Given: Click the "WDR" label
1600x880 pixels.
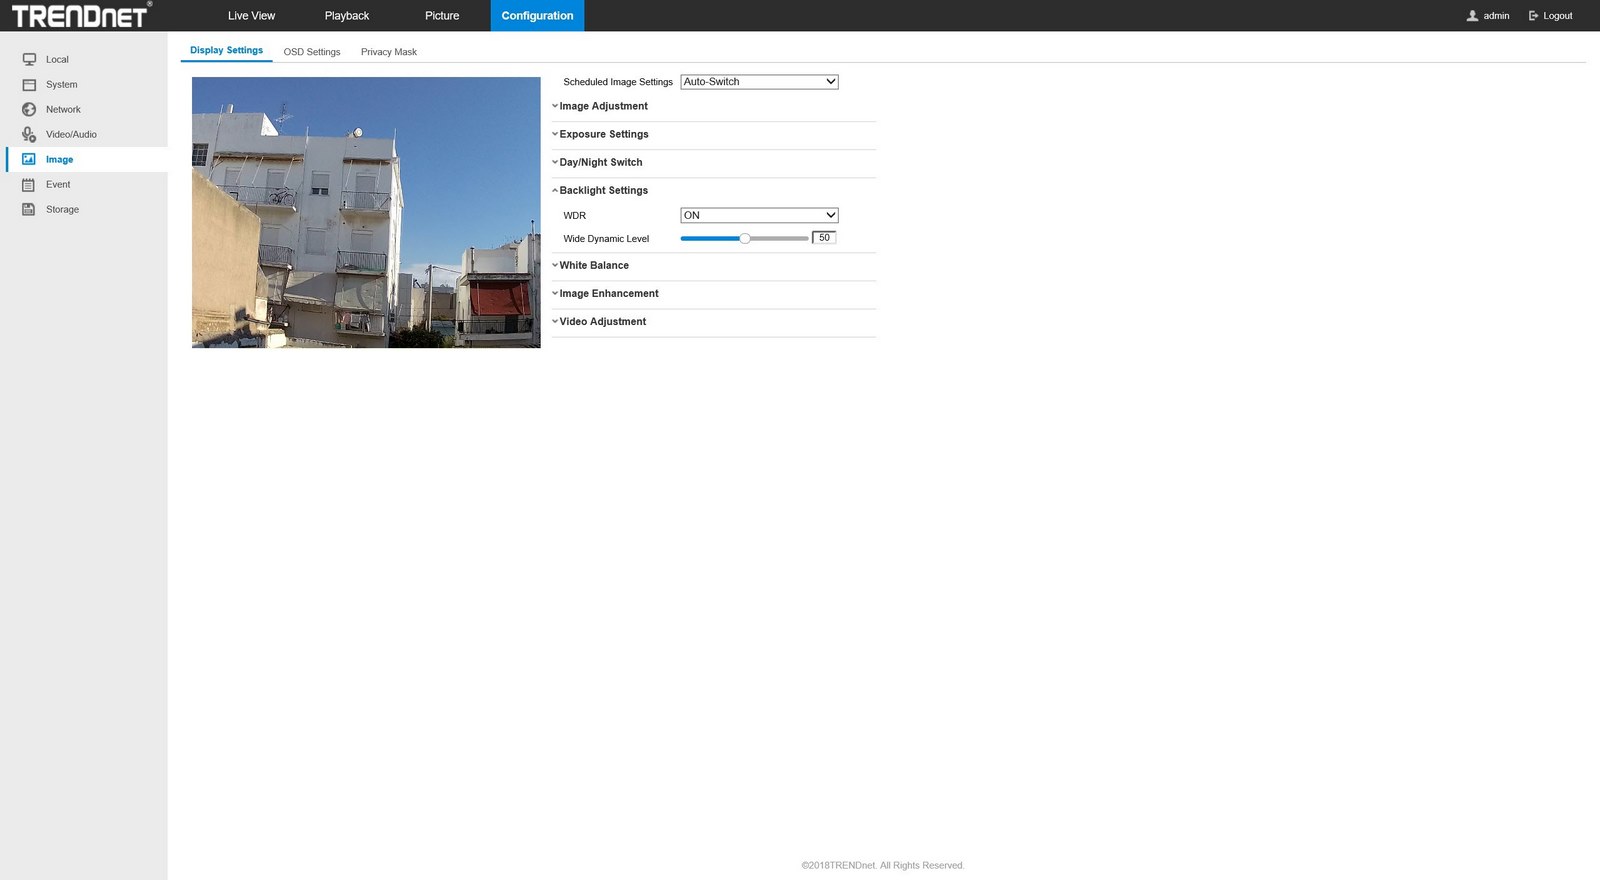Looking at the screenshot, I should [574, 216].
